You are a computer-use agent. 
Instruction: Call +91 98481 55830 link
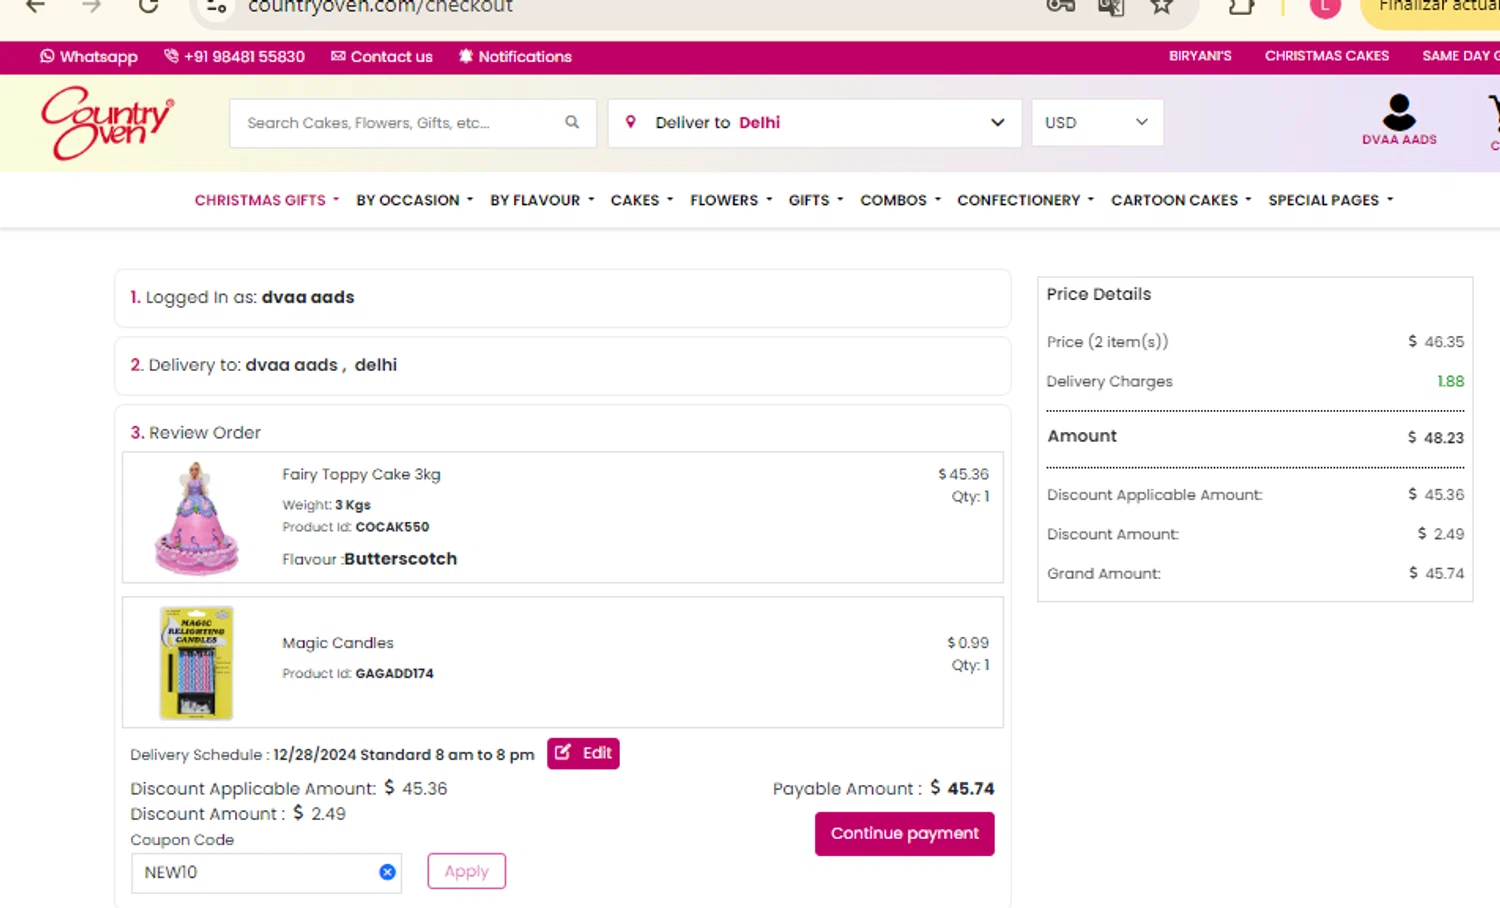click(x=234, y=56)
